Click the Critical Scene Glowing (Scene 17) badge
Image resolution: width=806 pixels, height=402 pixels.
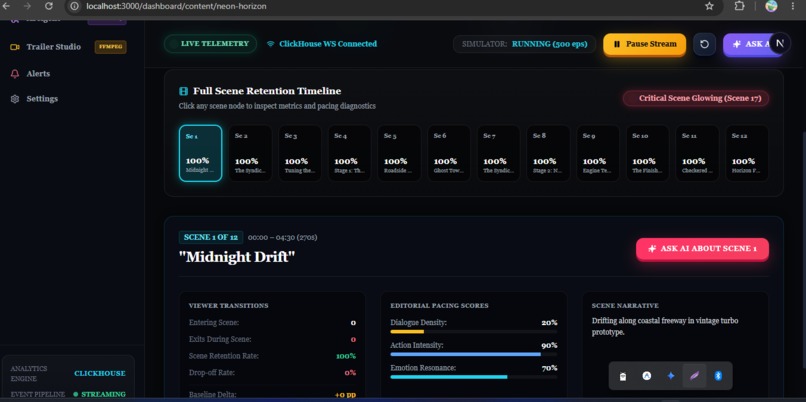point(695,98)
